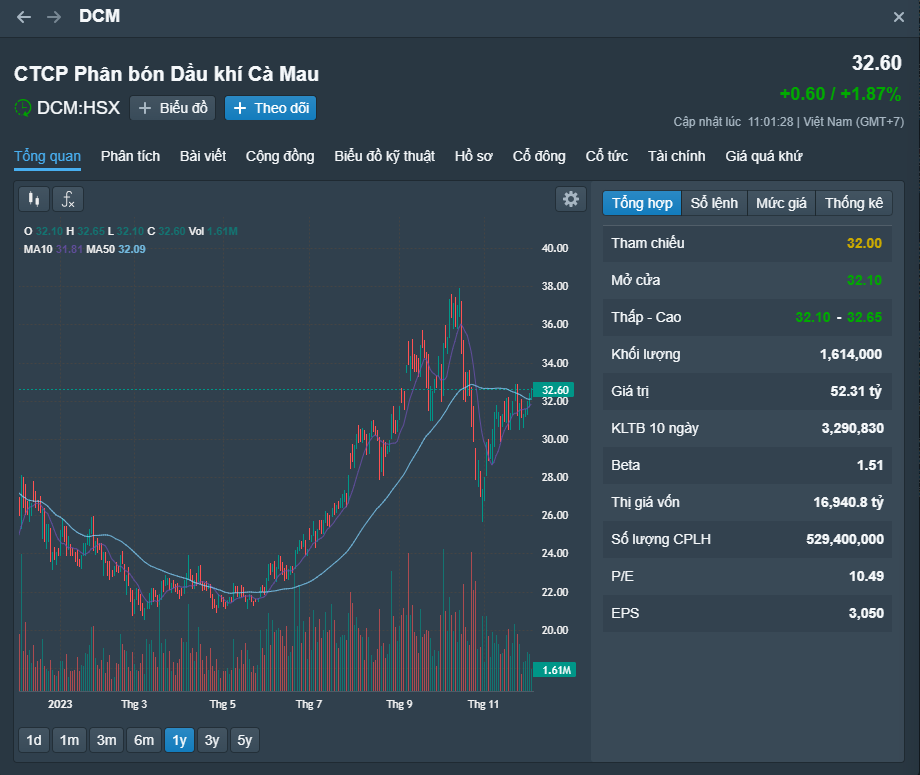Click the Tham chiếu value 32.00

[x=864, y=243]
